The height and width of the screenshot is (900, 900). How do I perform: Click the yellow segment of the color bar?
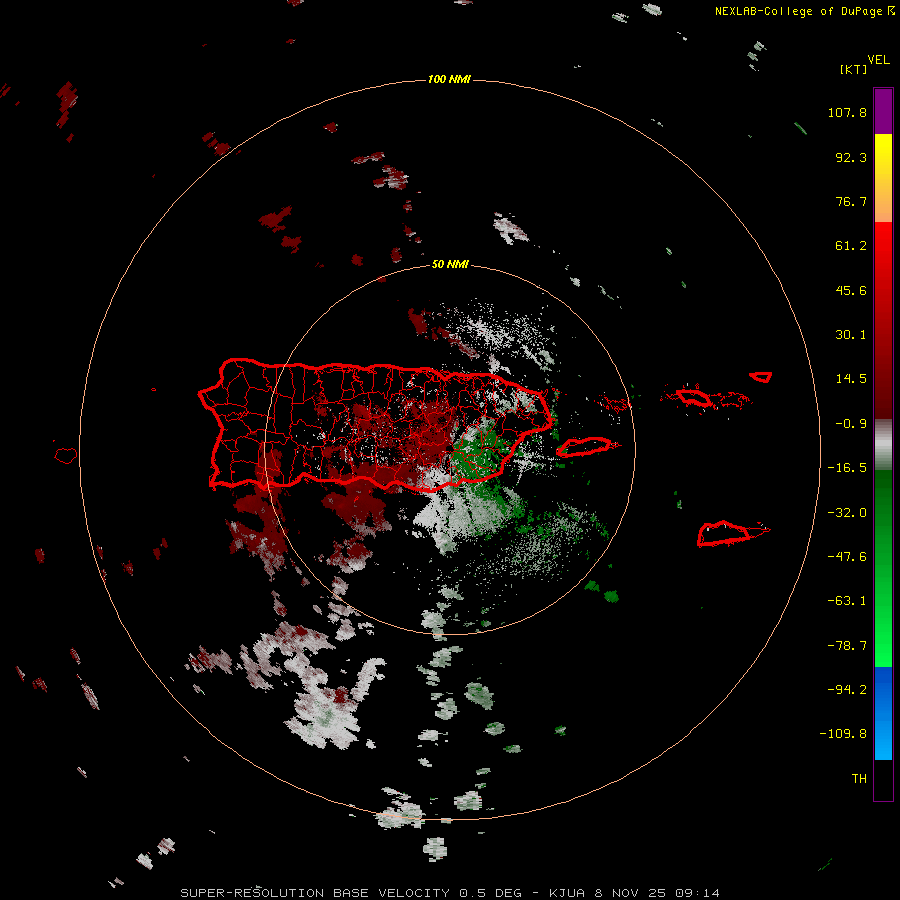click(883, 178)
